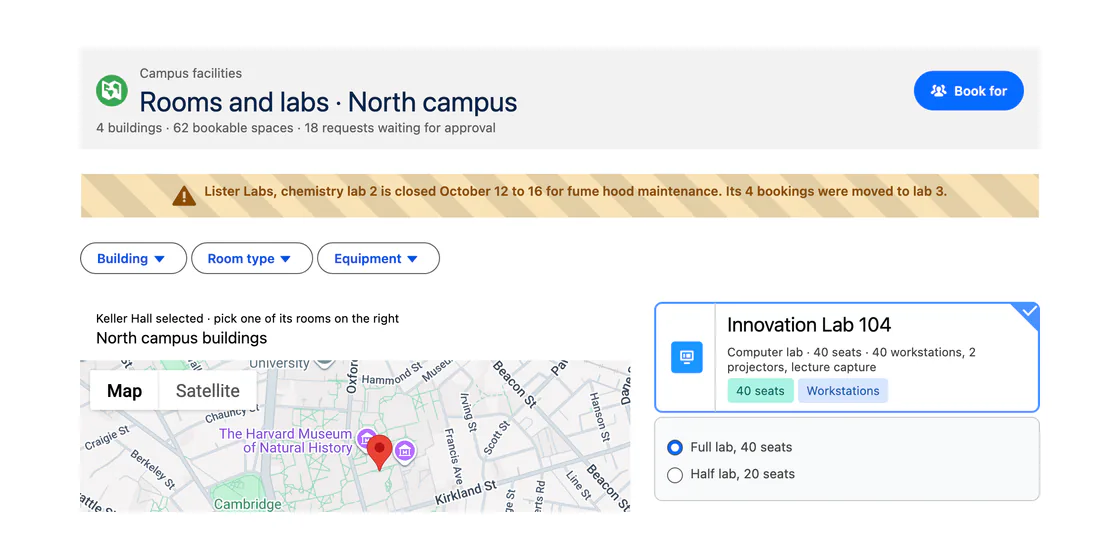
Task: Switch map to Satellite view
Action: click(208, 391)
